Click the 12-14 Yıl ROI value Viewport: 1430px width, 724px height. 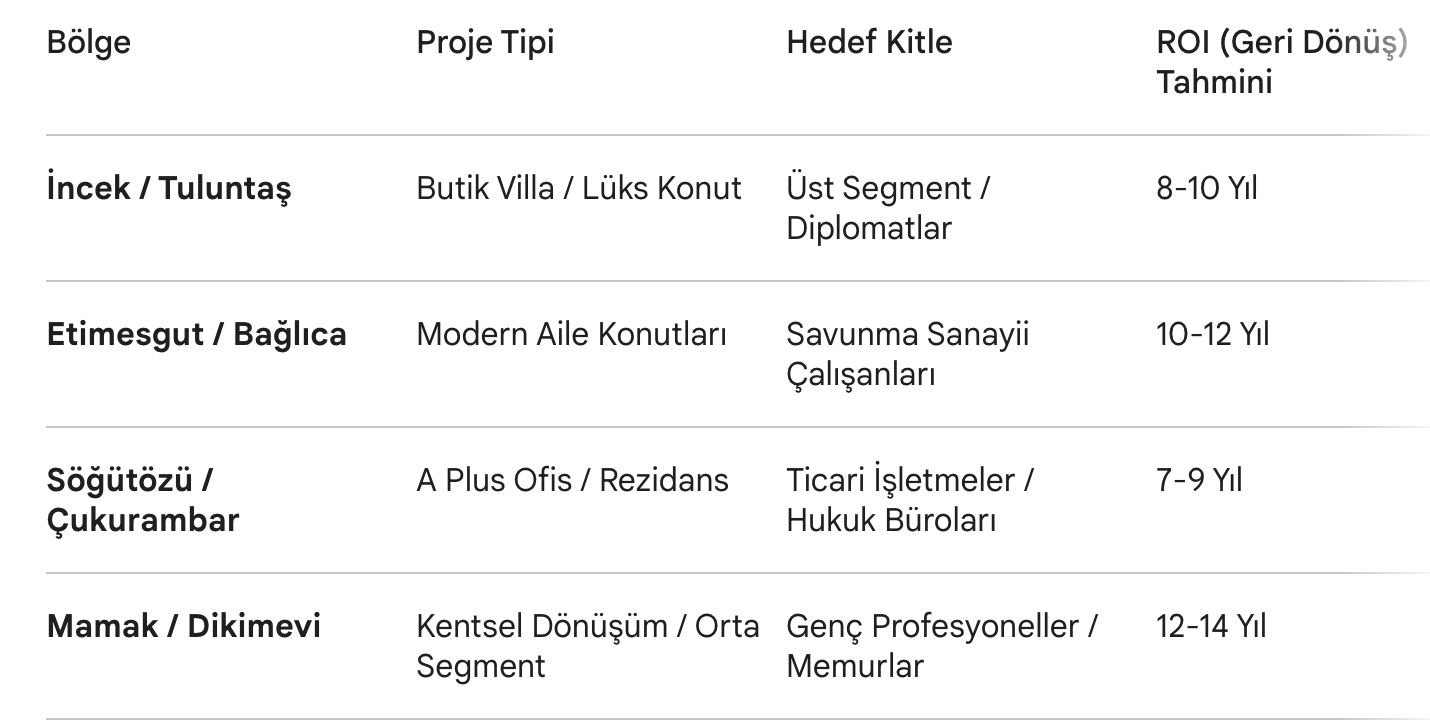tap(1211, 626)
